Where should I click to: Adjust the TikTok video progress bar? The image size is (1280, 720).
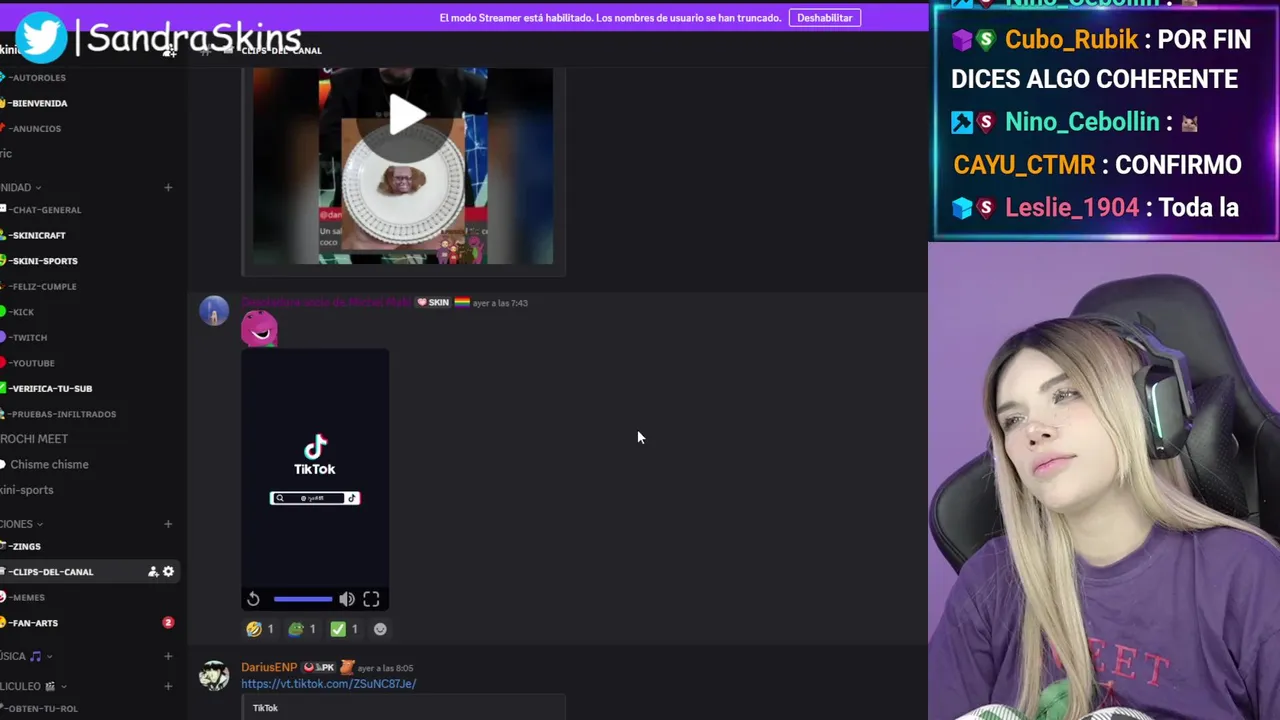click(x=302, y=599)
